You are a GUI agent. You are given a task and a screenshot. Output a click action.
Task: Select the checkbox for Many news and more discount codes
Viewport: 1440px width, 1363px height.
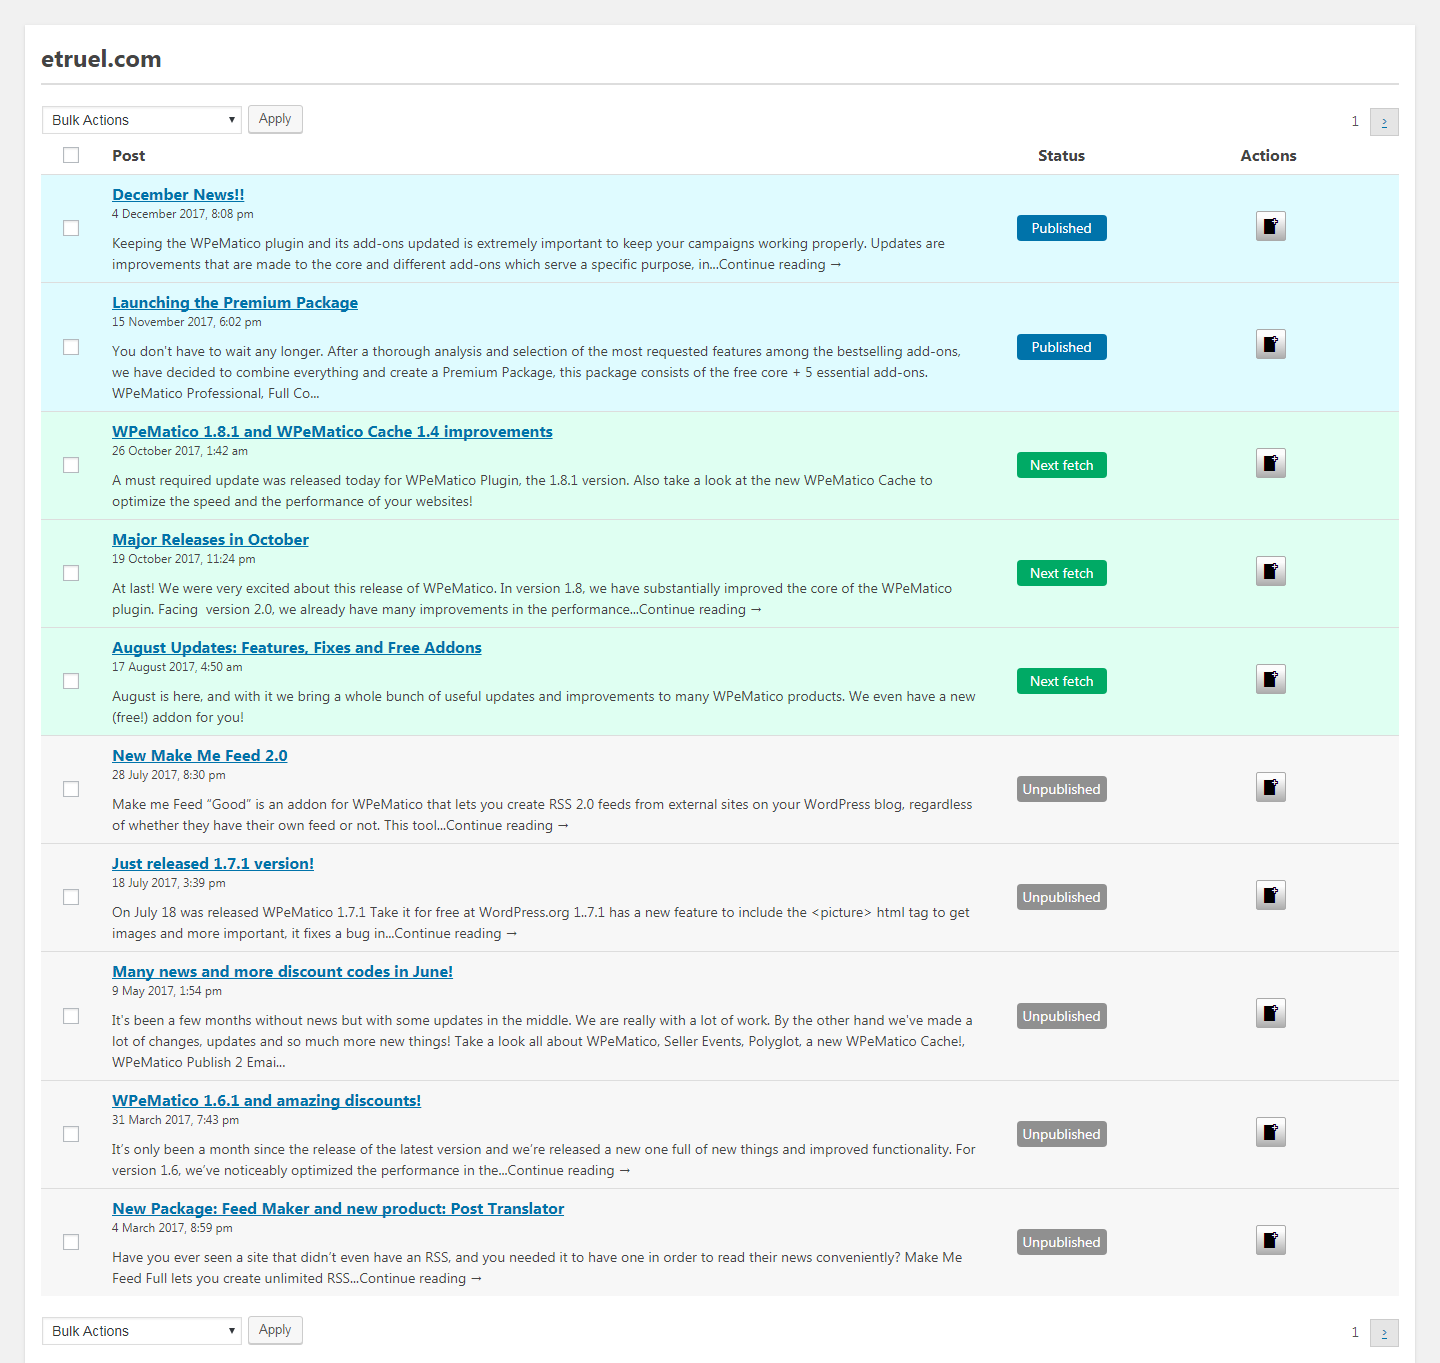click(71, 1016)
